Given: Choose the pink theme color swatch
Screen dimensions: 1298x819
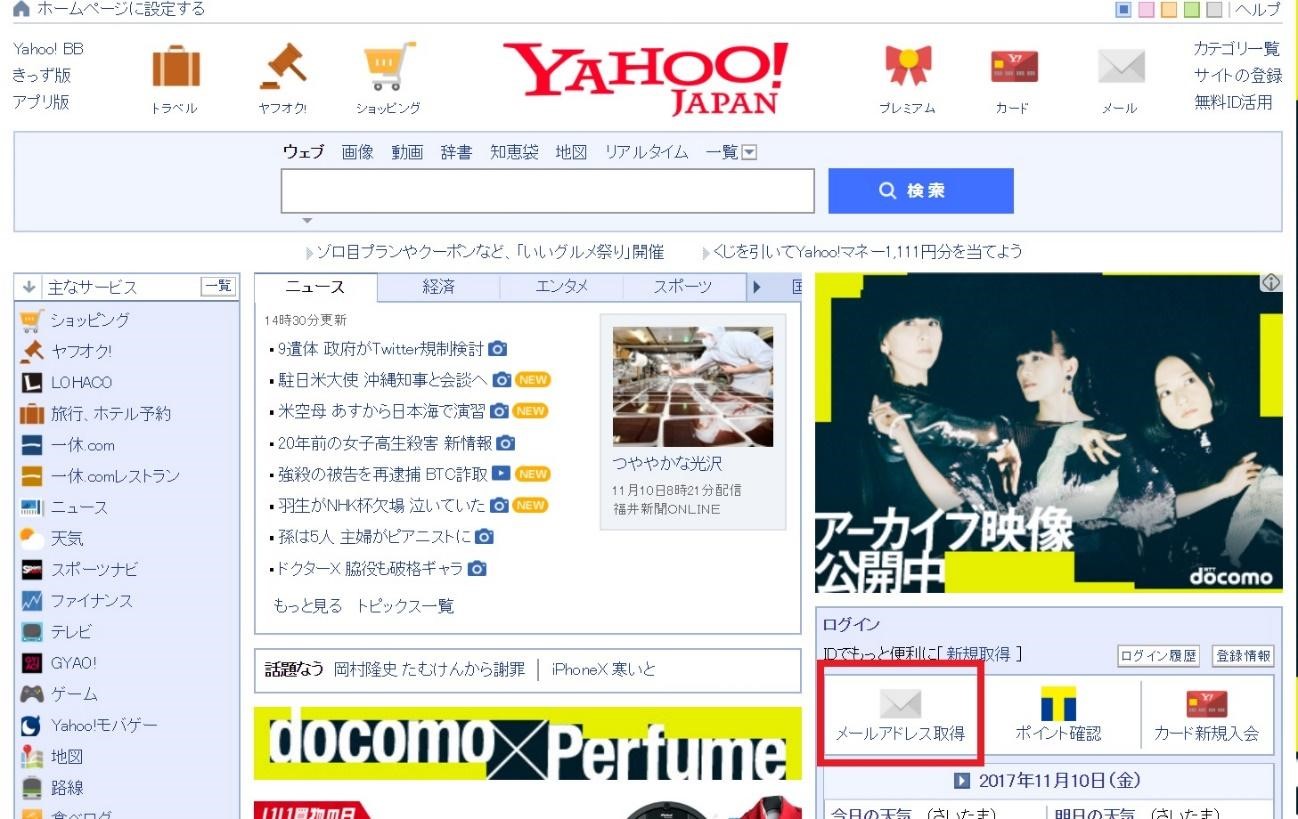Looking at the screenshot, I should [x=1145, y=10].
